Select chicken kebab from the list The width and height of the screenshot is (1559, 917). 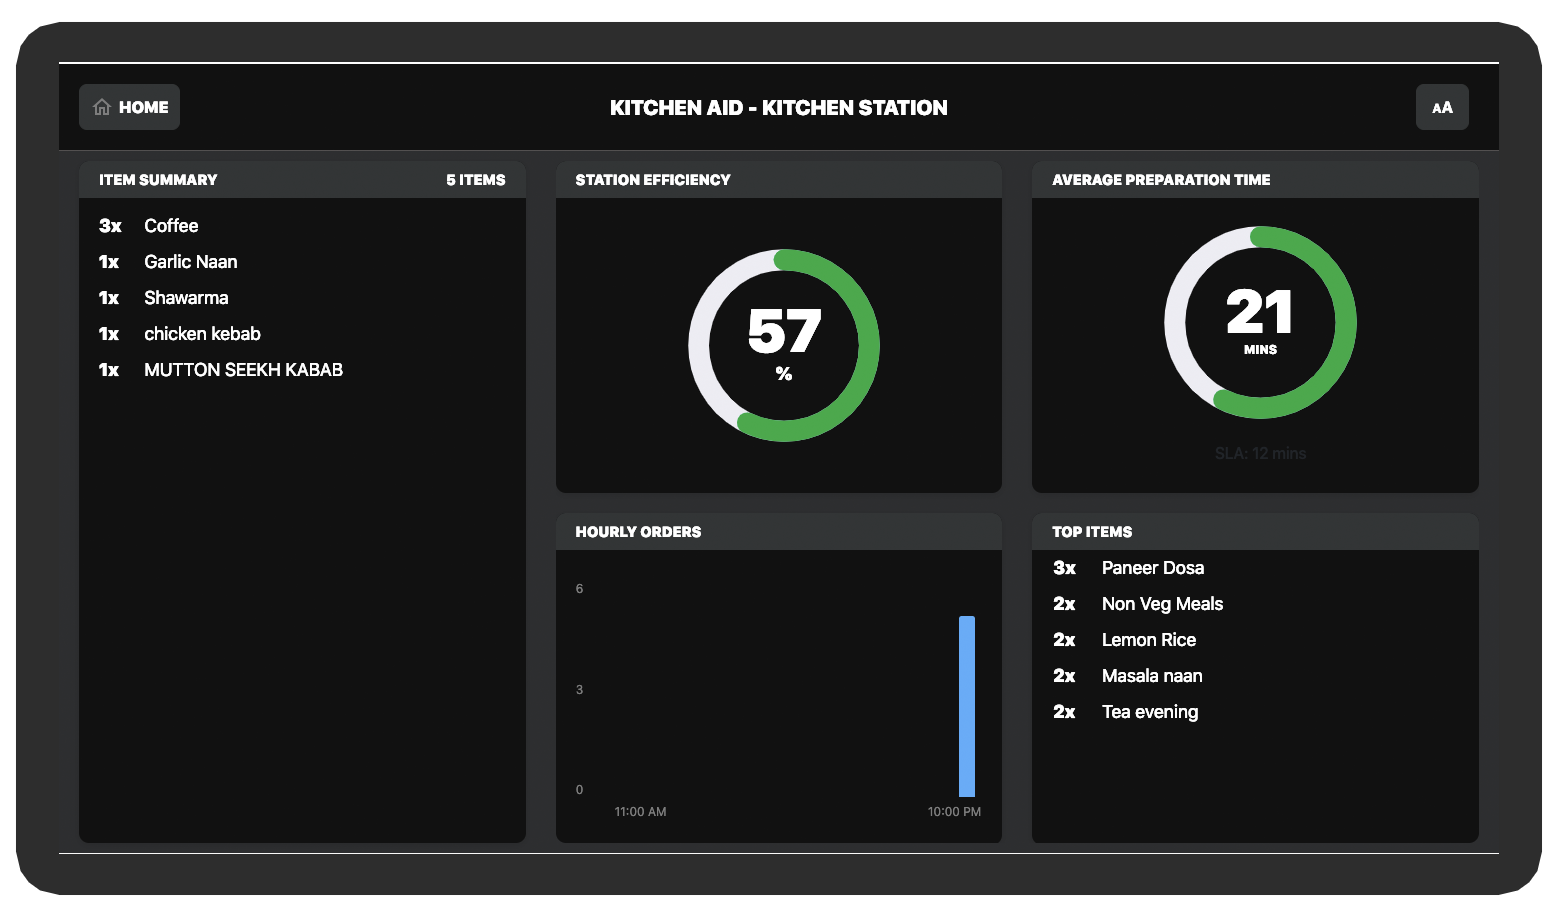pyautogui.click(x=202, y=334)
